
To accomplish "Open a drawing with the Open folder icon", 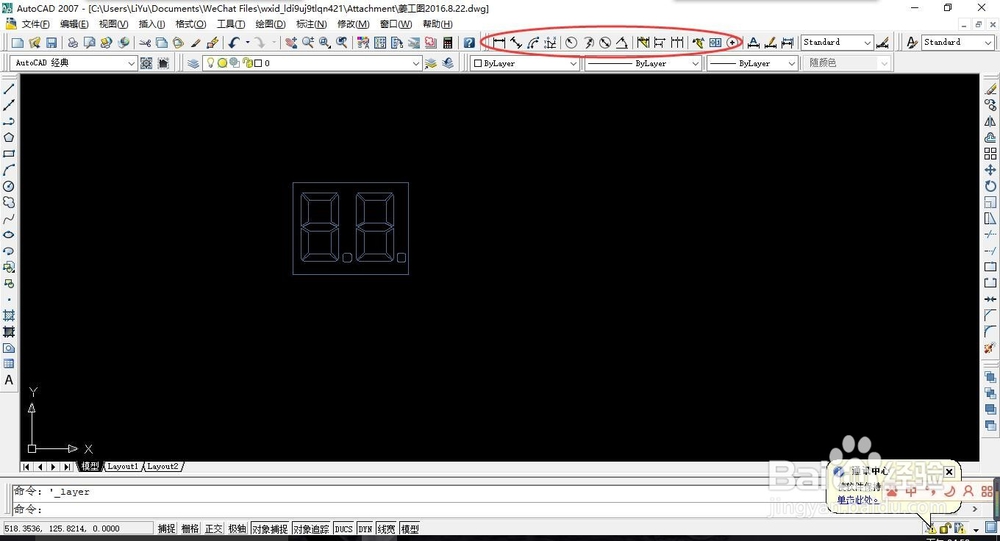I will click(x=34, y=43).
